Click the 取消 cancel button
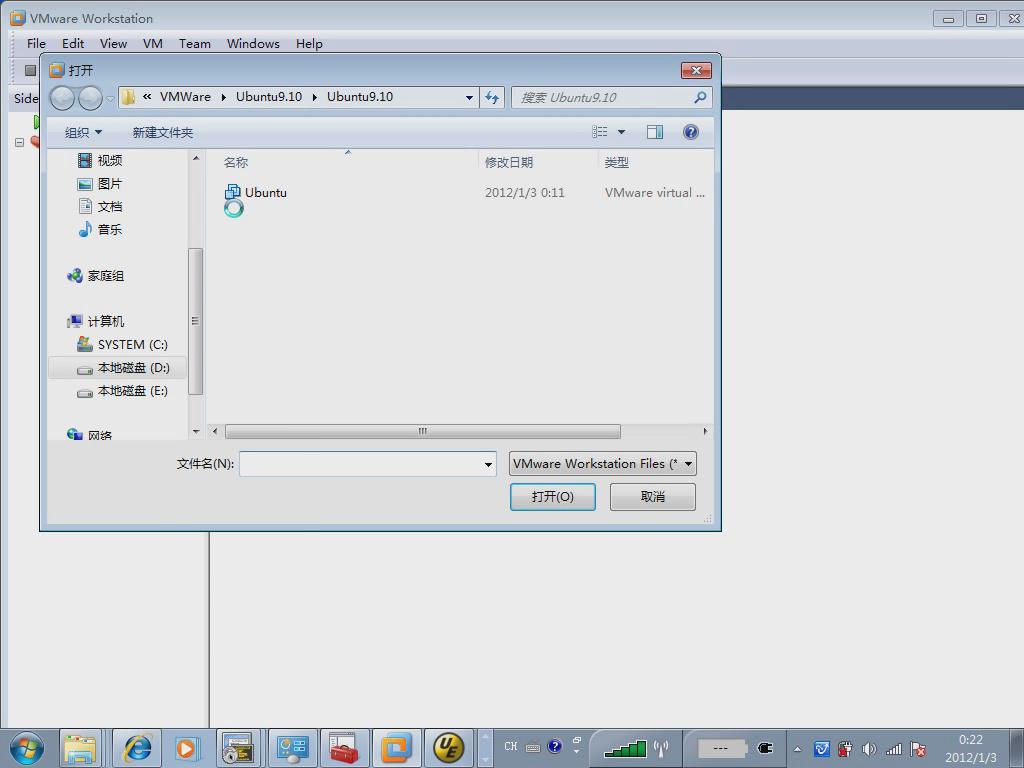 pyautogui.click(x=652, y=497)
